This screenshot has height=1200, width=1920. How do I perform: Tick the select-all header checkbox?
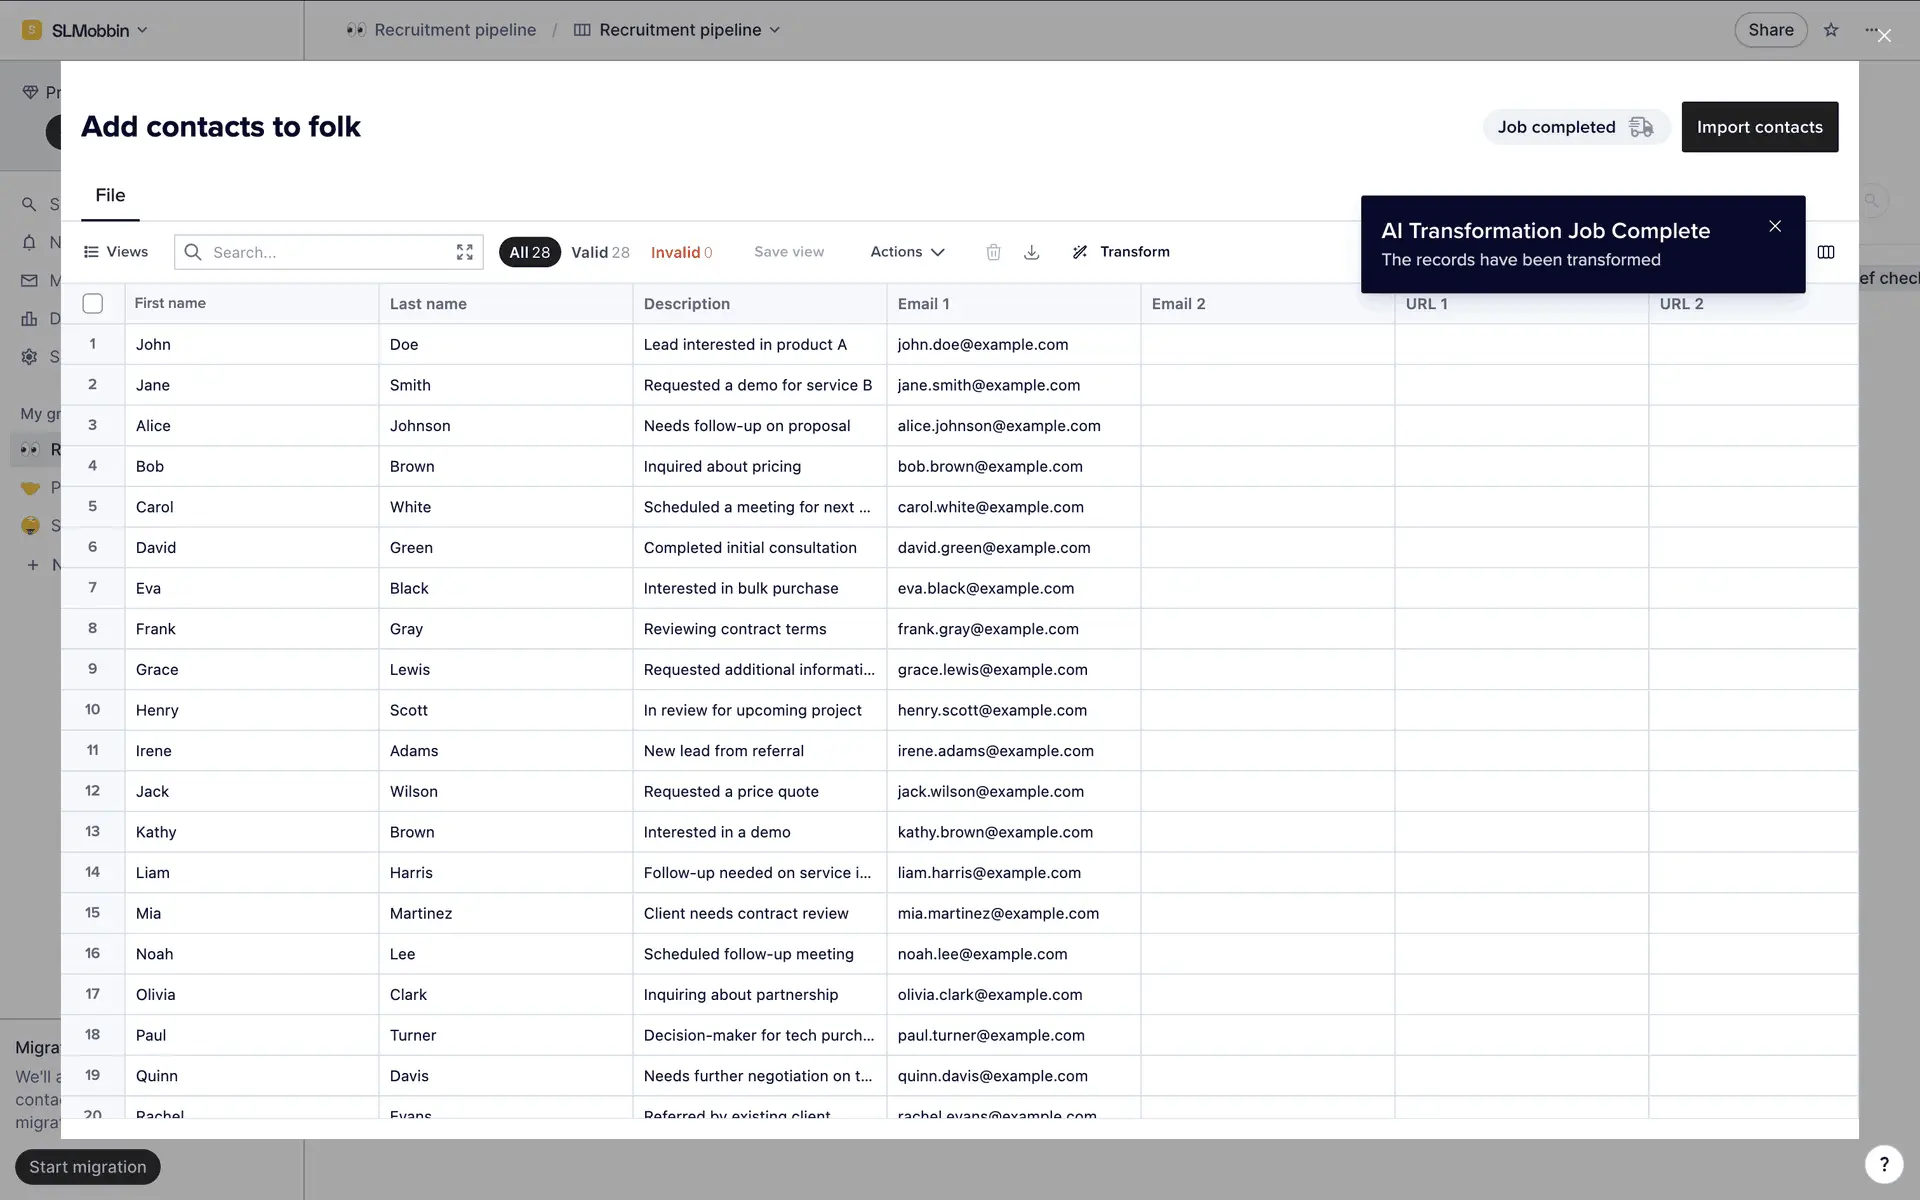click(93, 303)
